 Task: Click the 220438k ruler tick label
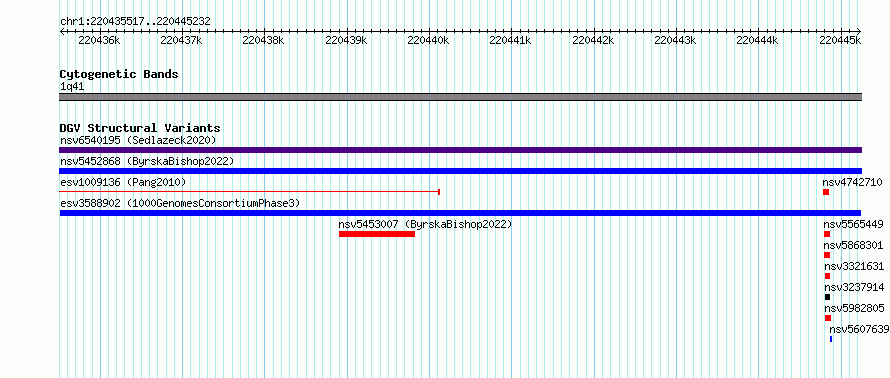click(263, 40)
